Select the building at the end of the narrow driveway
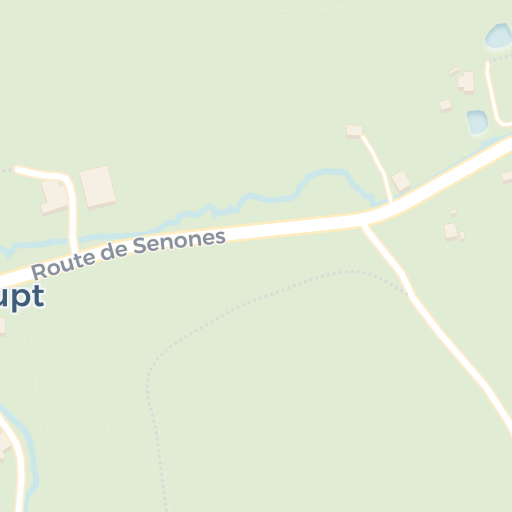Viewport: 512px width, 512px height. tap(354, 131)
